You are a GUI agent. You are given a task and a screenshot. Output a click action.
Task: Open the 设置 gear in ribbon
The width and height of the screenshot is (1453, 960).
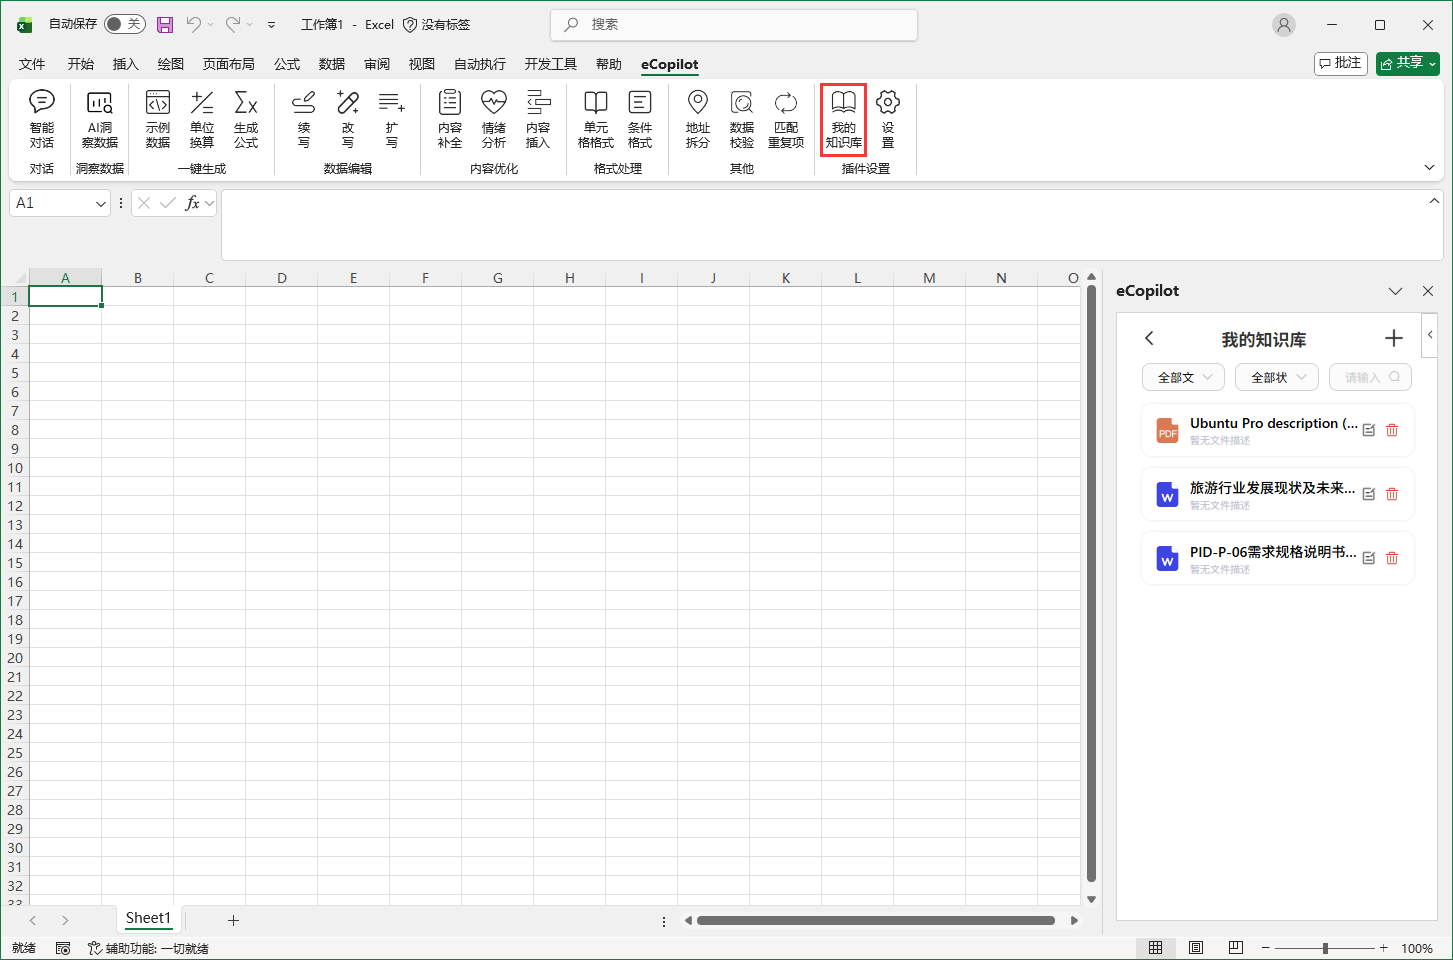[888, 118]
